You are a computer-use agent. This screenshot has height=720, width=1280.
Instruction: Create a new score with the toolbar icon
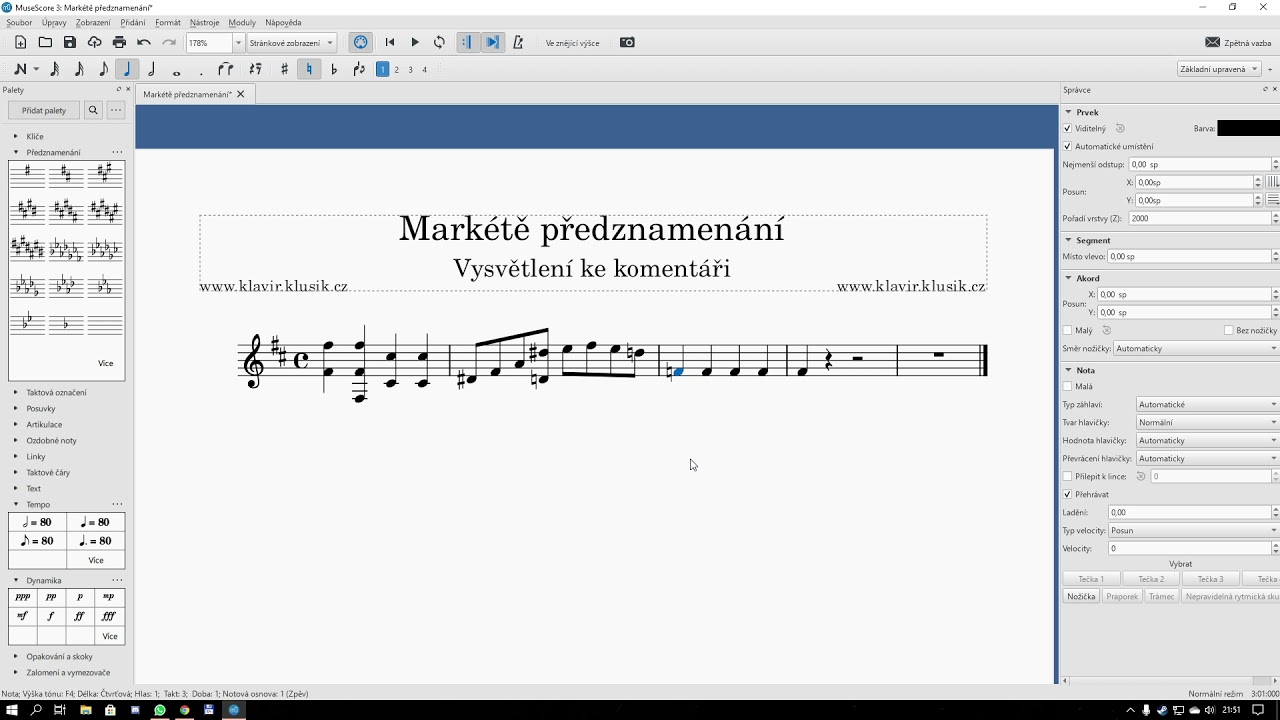(x=20, y=42)
